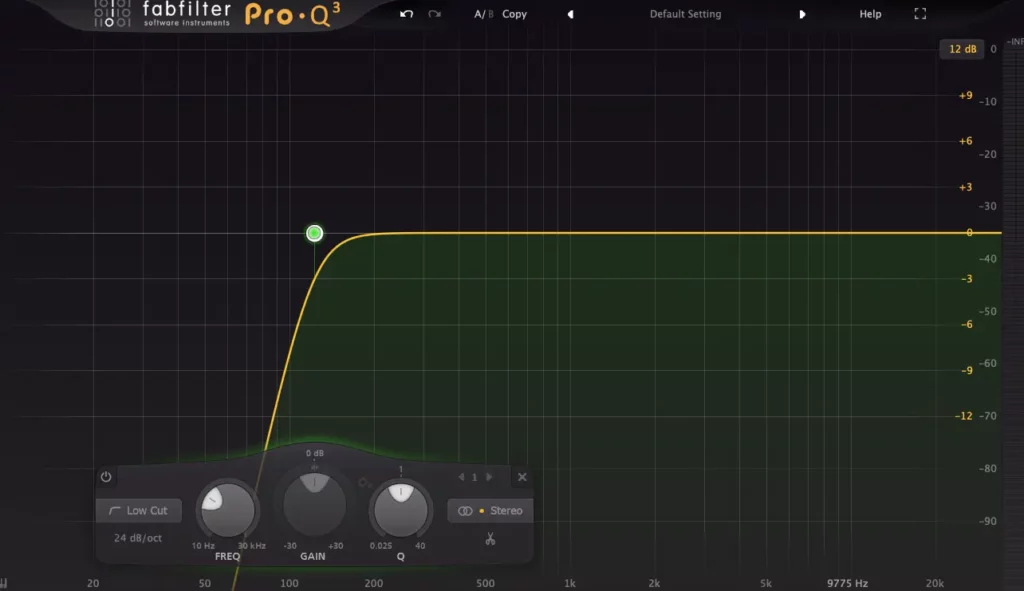The height and width of the screenshot is (591, 1024).
Task: Select the green EQ band node
Action: pyautogui.click(x=314, y=233)
